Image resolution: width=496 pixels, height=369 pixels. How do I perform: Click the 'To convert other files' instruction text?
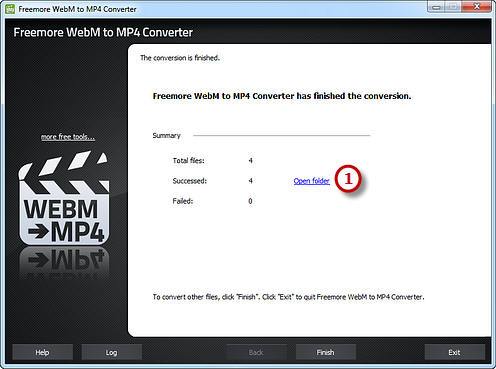[x=288, y=297]
